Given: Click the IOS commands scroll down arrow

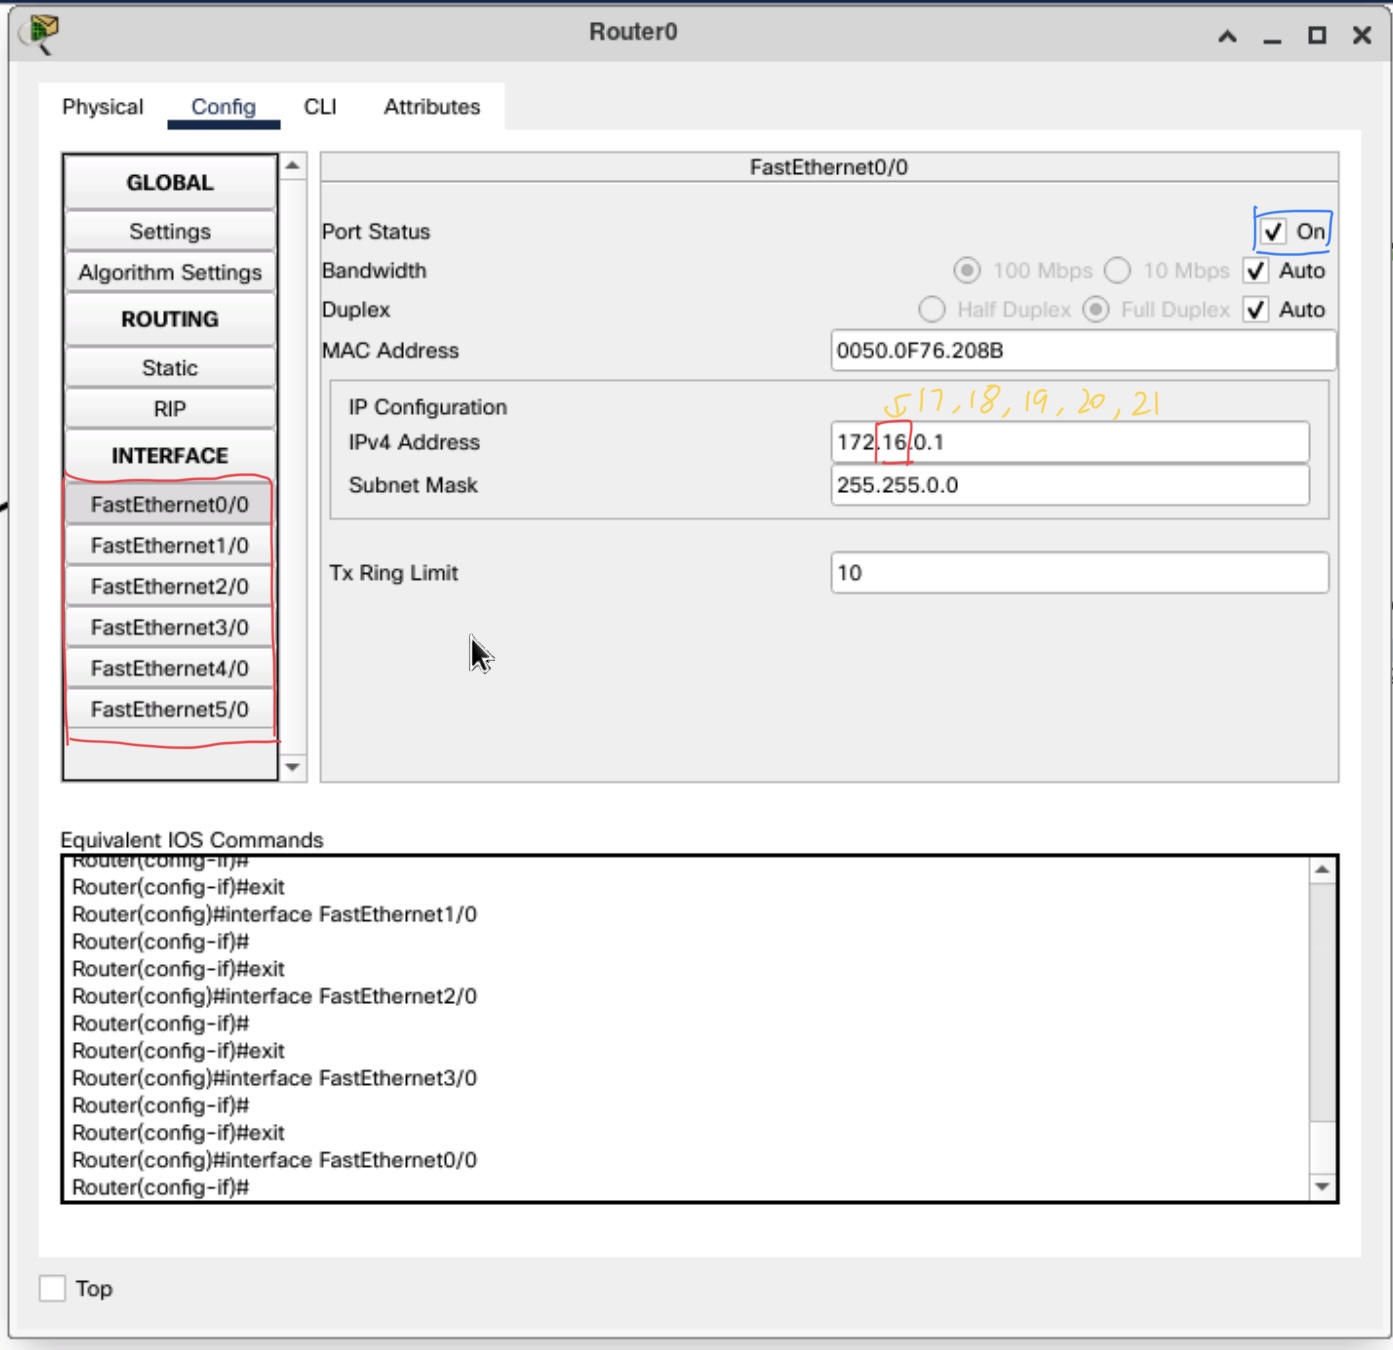Looking at the screenshot, I should click(x=1322, y=1187).
